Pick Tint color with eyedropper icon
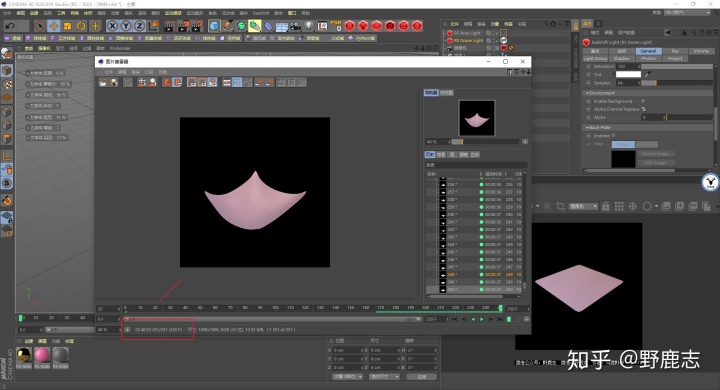720x390 pixels. 648,74
